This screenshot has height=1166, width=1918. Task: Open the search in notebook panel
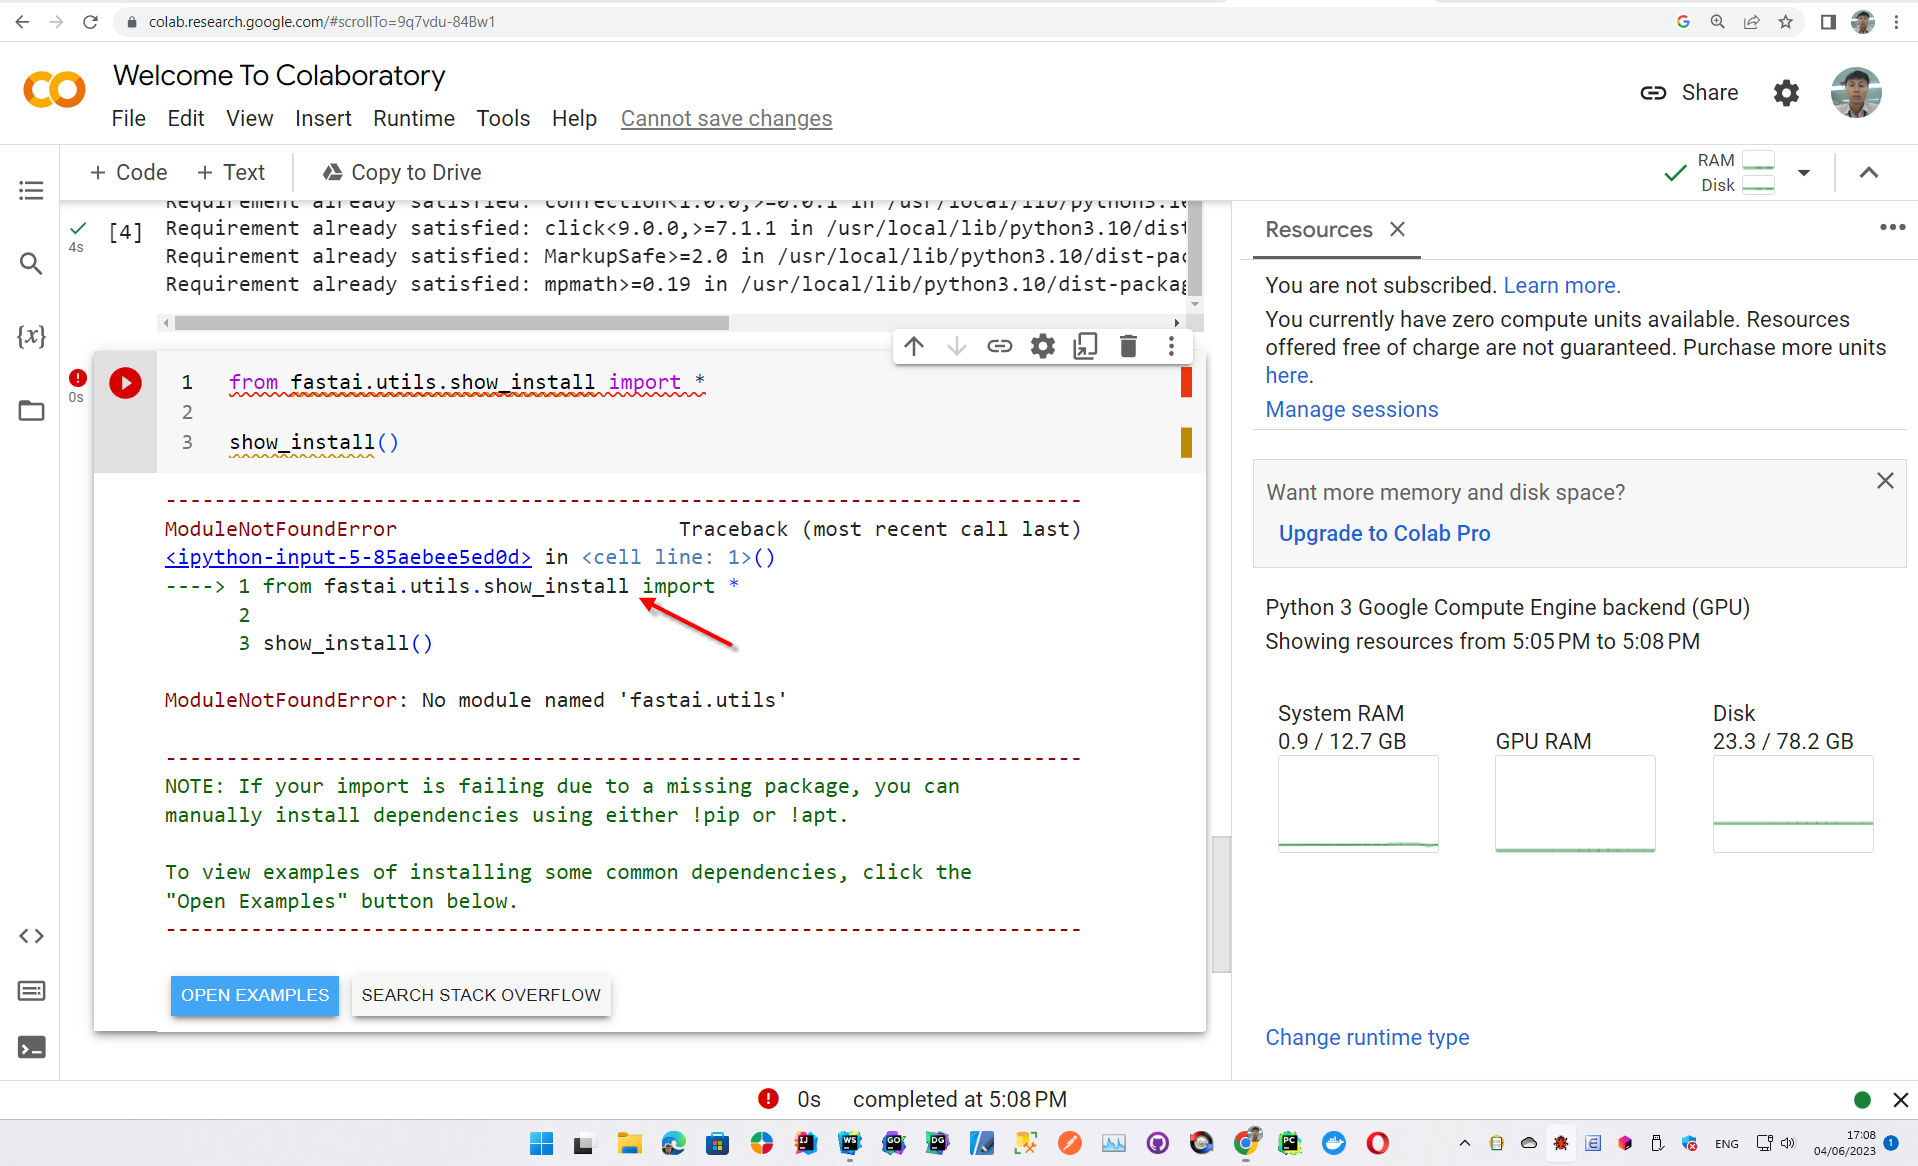pos(31,263)
